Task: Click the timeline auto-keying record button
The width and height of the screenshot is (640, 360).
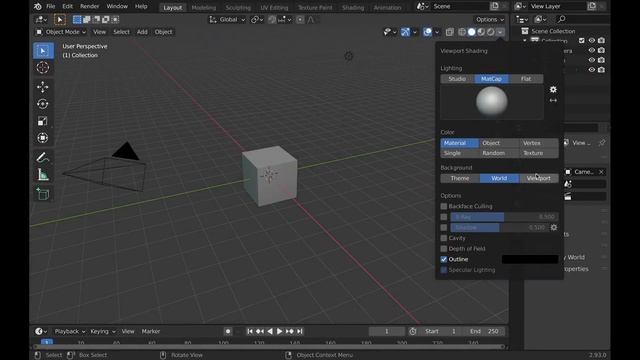Action: click(228, 331)
